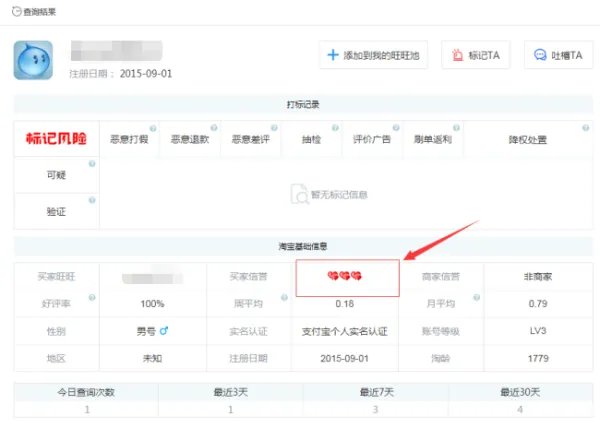Click the 添加到我的旺旺池 button
The image size is (600, 428).
373,55
